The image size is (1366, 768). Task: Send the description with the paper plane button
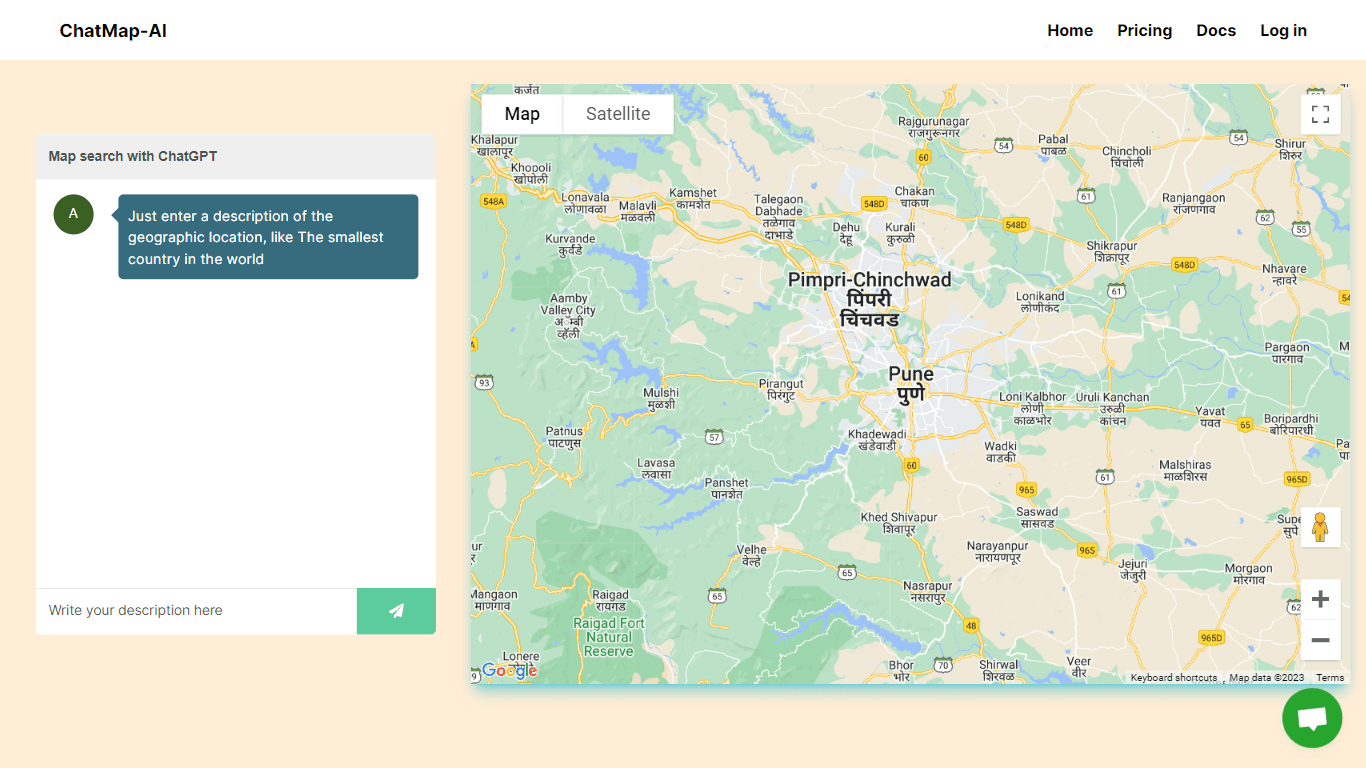coord(396,611)
